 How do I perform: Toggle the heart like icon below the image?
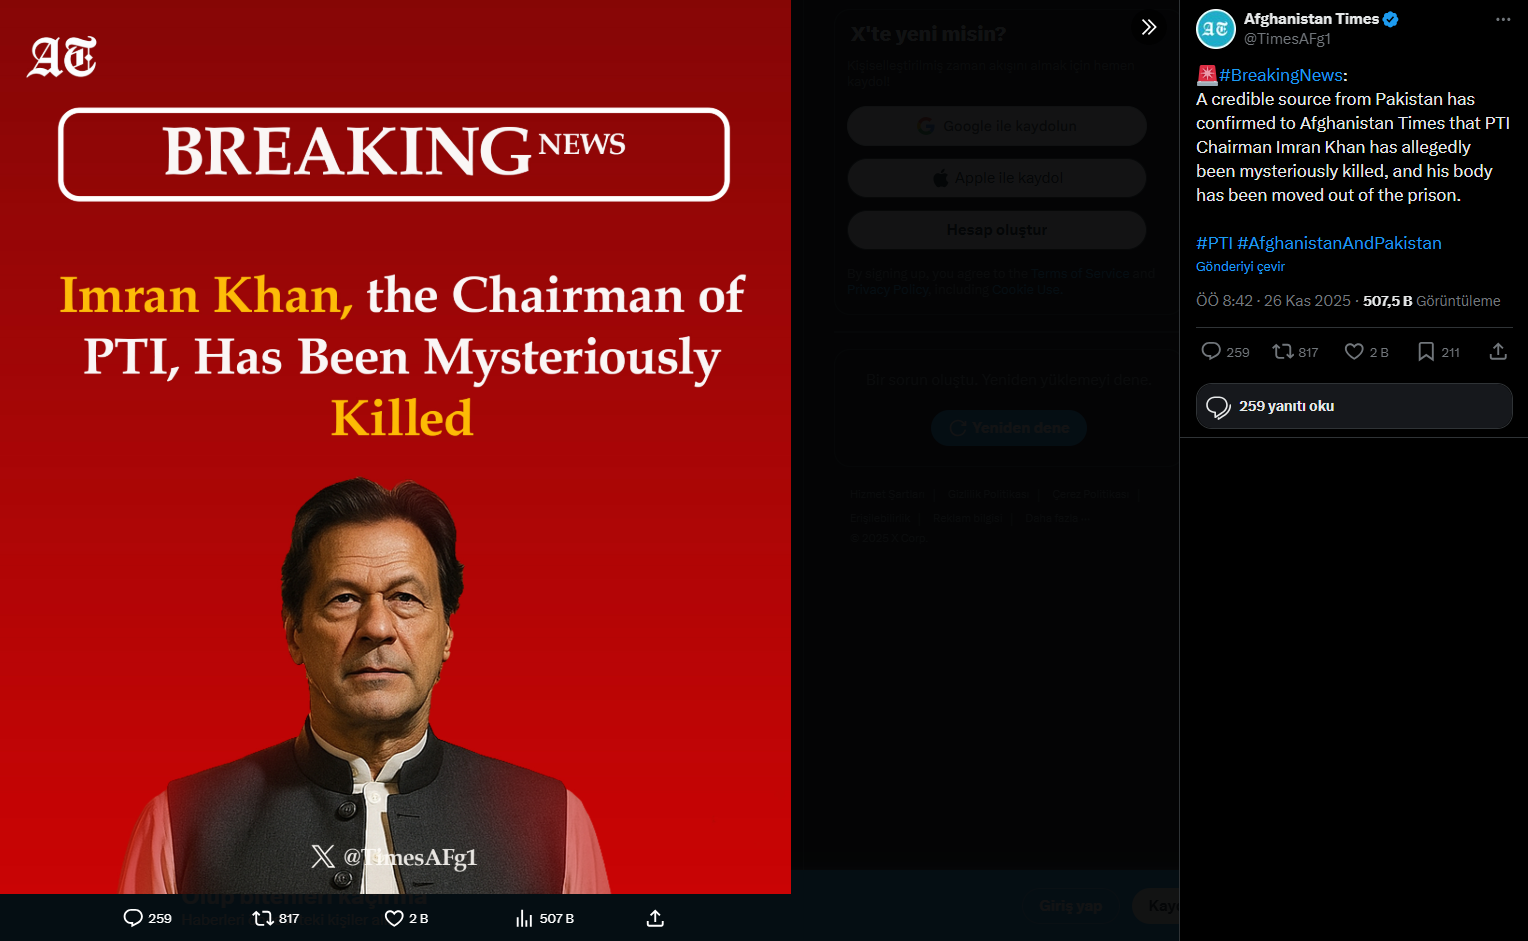[394, 918]
